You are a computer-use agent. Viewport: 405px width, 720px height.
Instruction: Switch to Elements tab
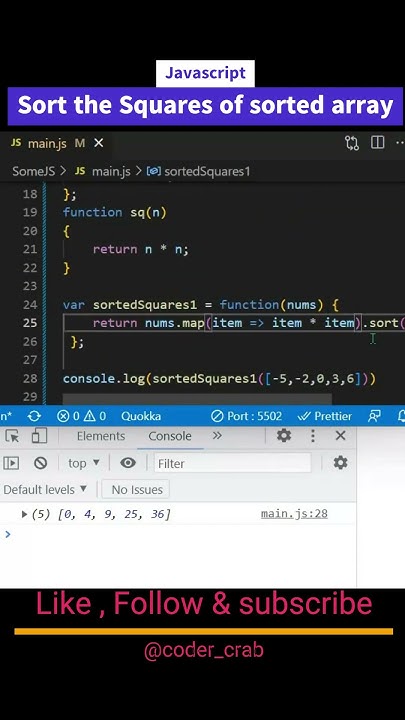pyautogui.click(x=101, y=436)
